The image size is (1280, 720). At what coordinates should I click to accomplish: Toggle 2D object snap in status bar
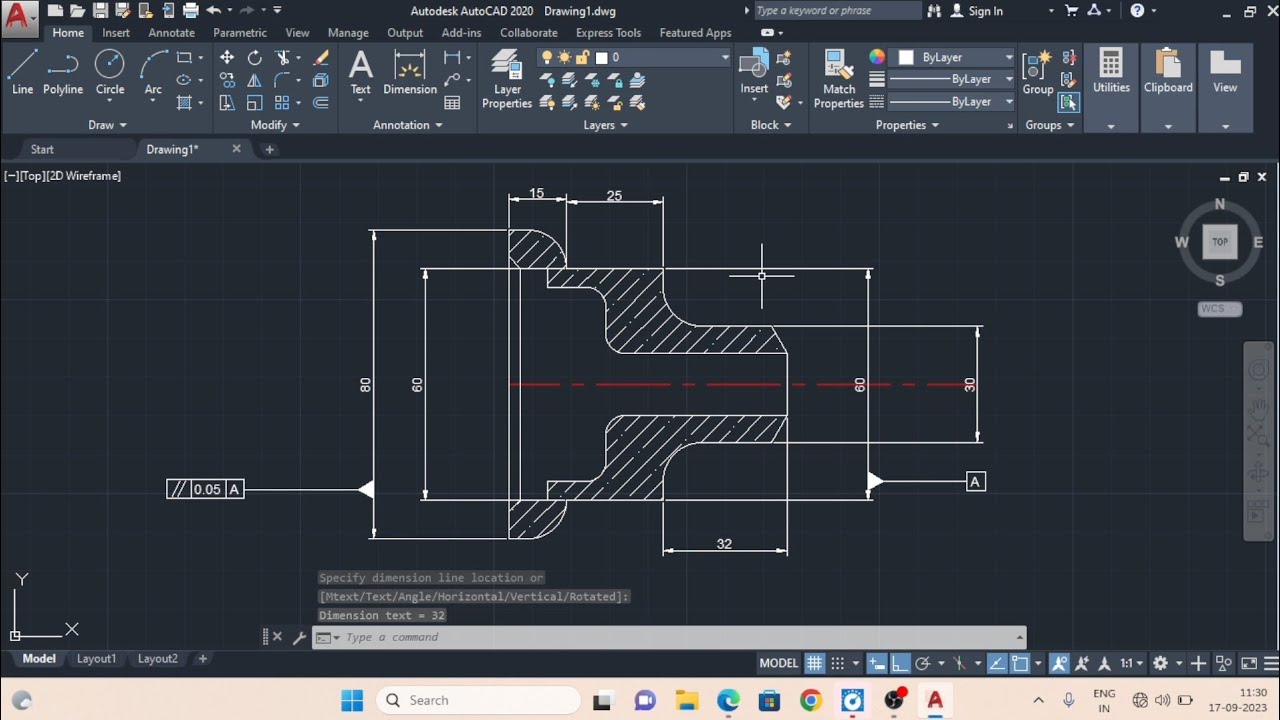click(1020, 662)
